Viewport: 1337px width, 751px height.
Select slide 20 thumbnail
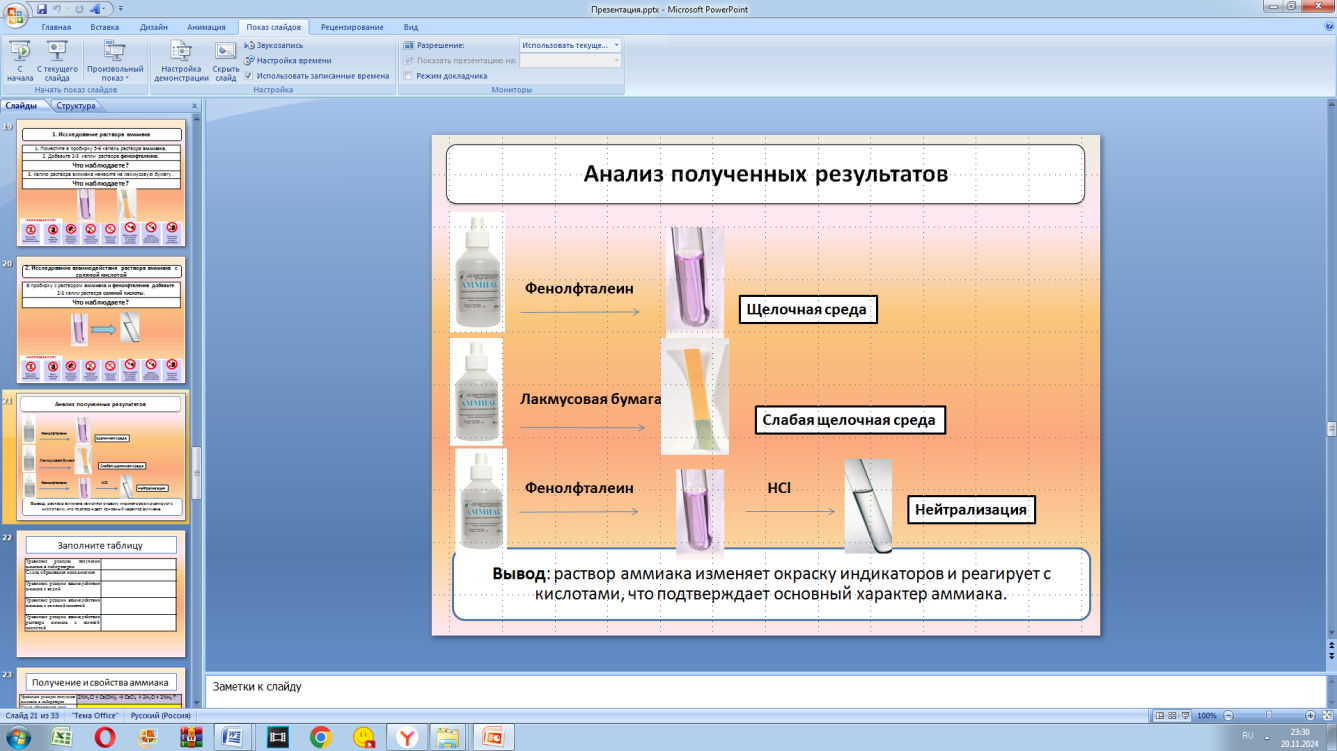101,321
